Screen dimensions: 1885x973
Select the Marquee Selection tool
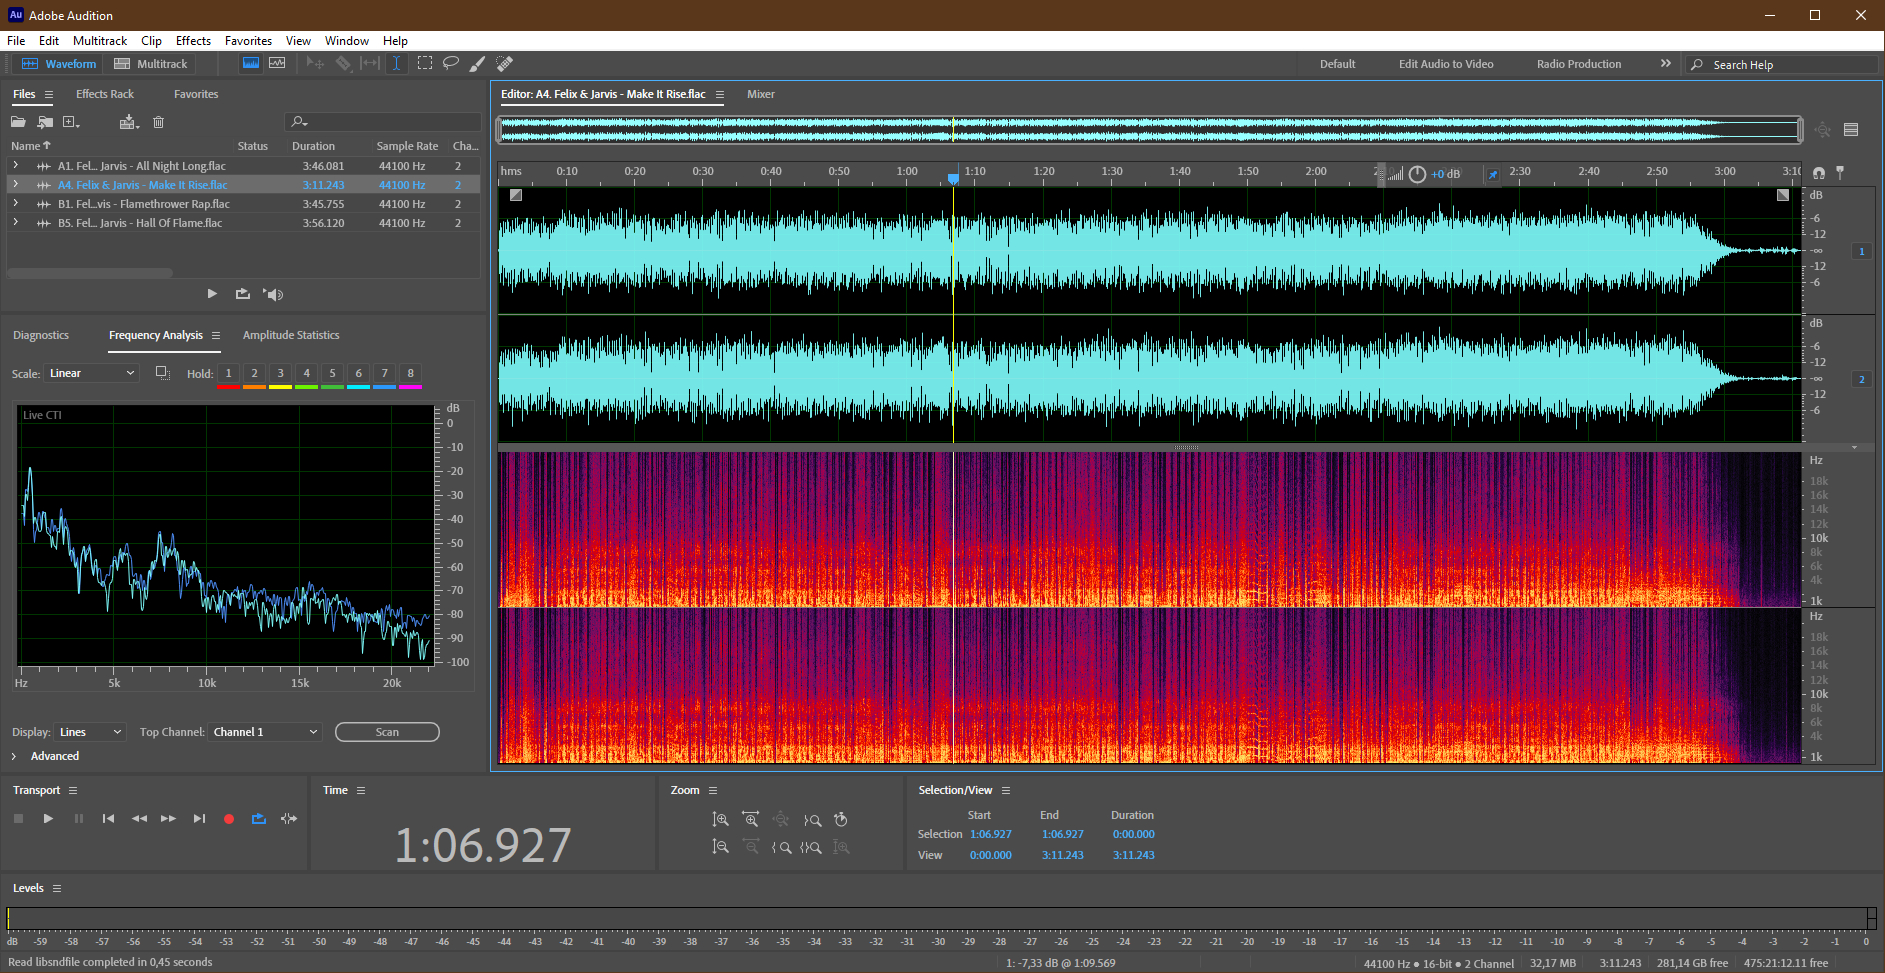click(425, 63)
